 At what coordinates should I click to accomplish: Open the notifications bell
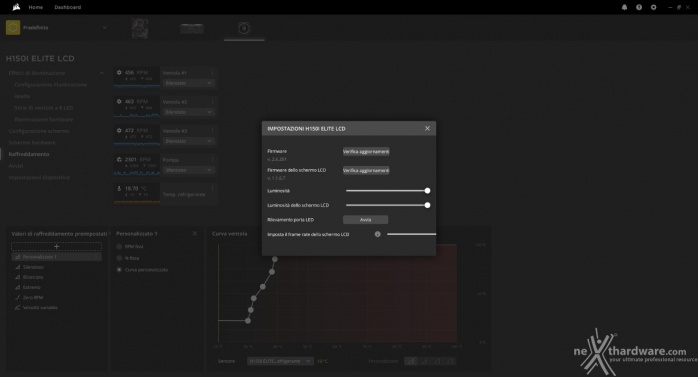coord(625,7)
